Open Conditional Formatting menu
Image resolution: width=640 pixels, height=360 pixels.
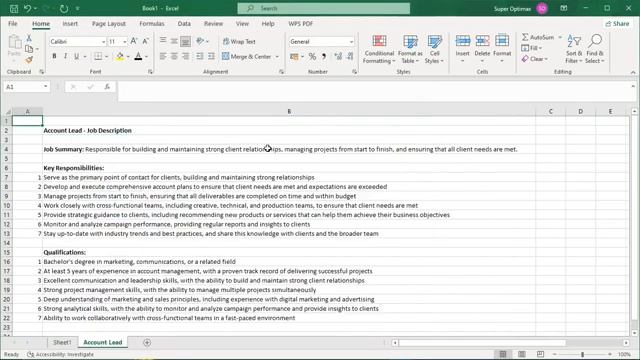(379, 49)
